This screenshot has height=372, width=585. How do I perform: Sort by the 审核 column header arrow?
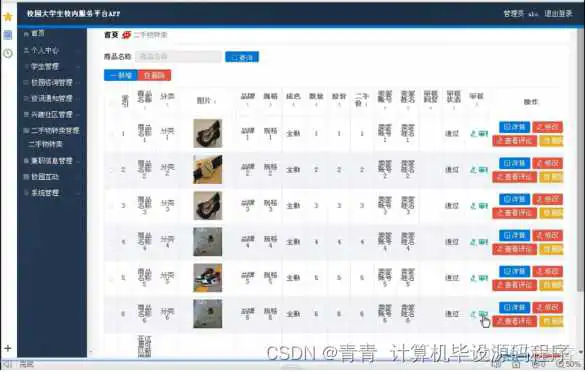click(476, 105)
